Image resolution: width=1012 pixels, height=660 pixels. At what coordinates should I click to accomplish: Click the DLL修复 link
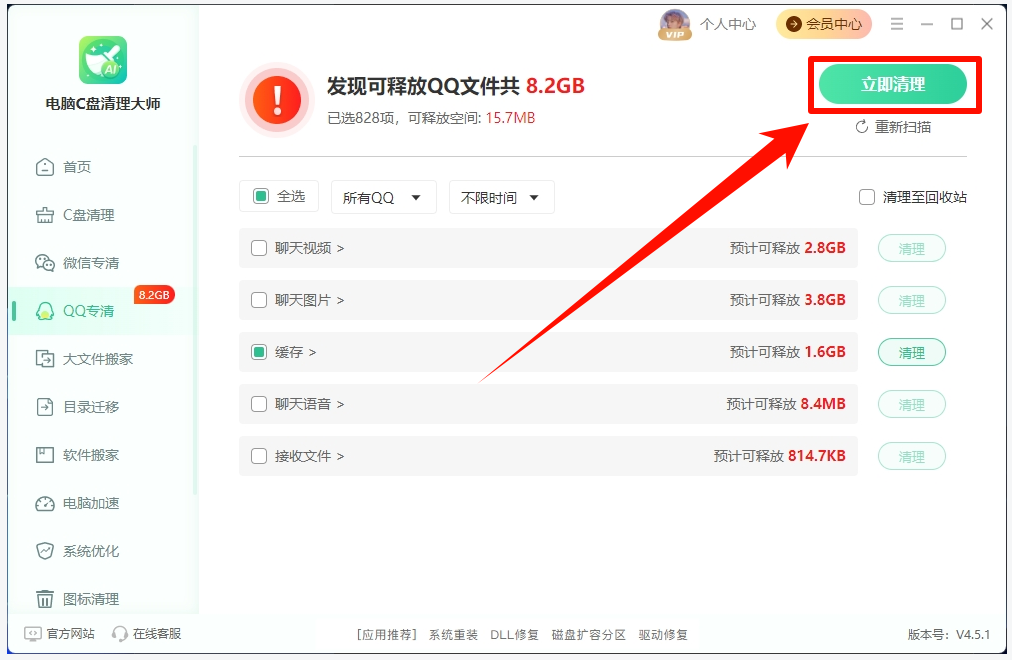click(514, 635)
